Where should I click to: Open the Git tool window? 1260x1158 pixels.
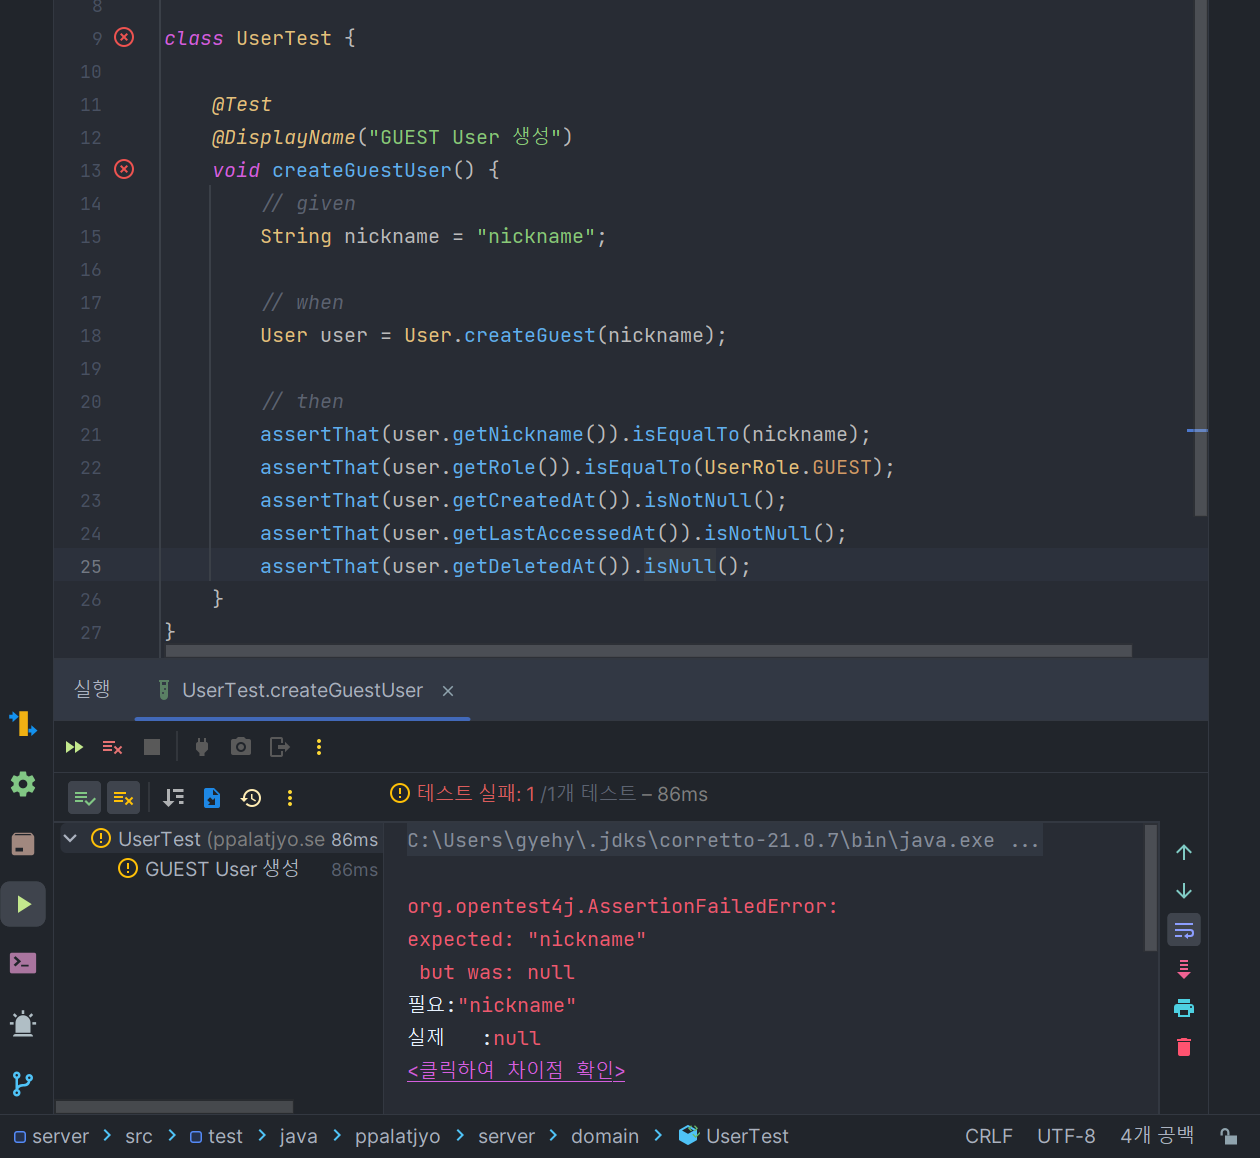[23, 1083]
